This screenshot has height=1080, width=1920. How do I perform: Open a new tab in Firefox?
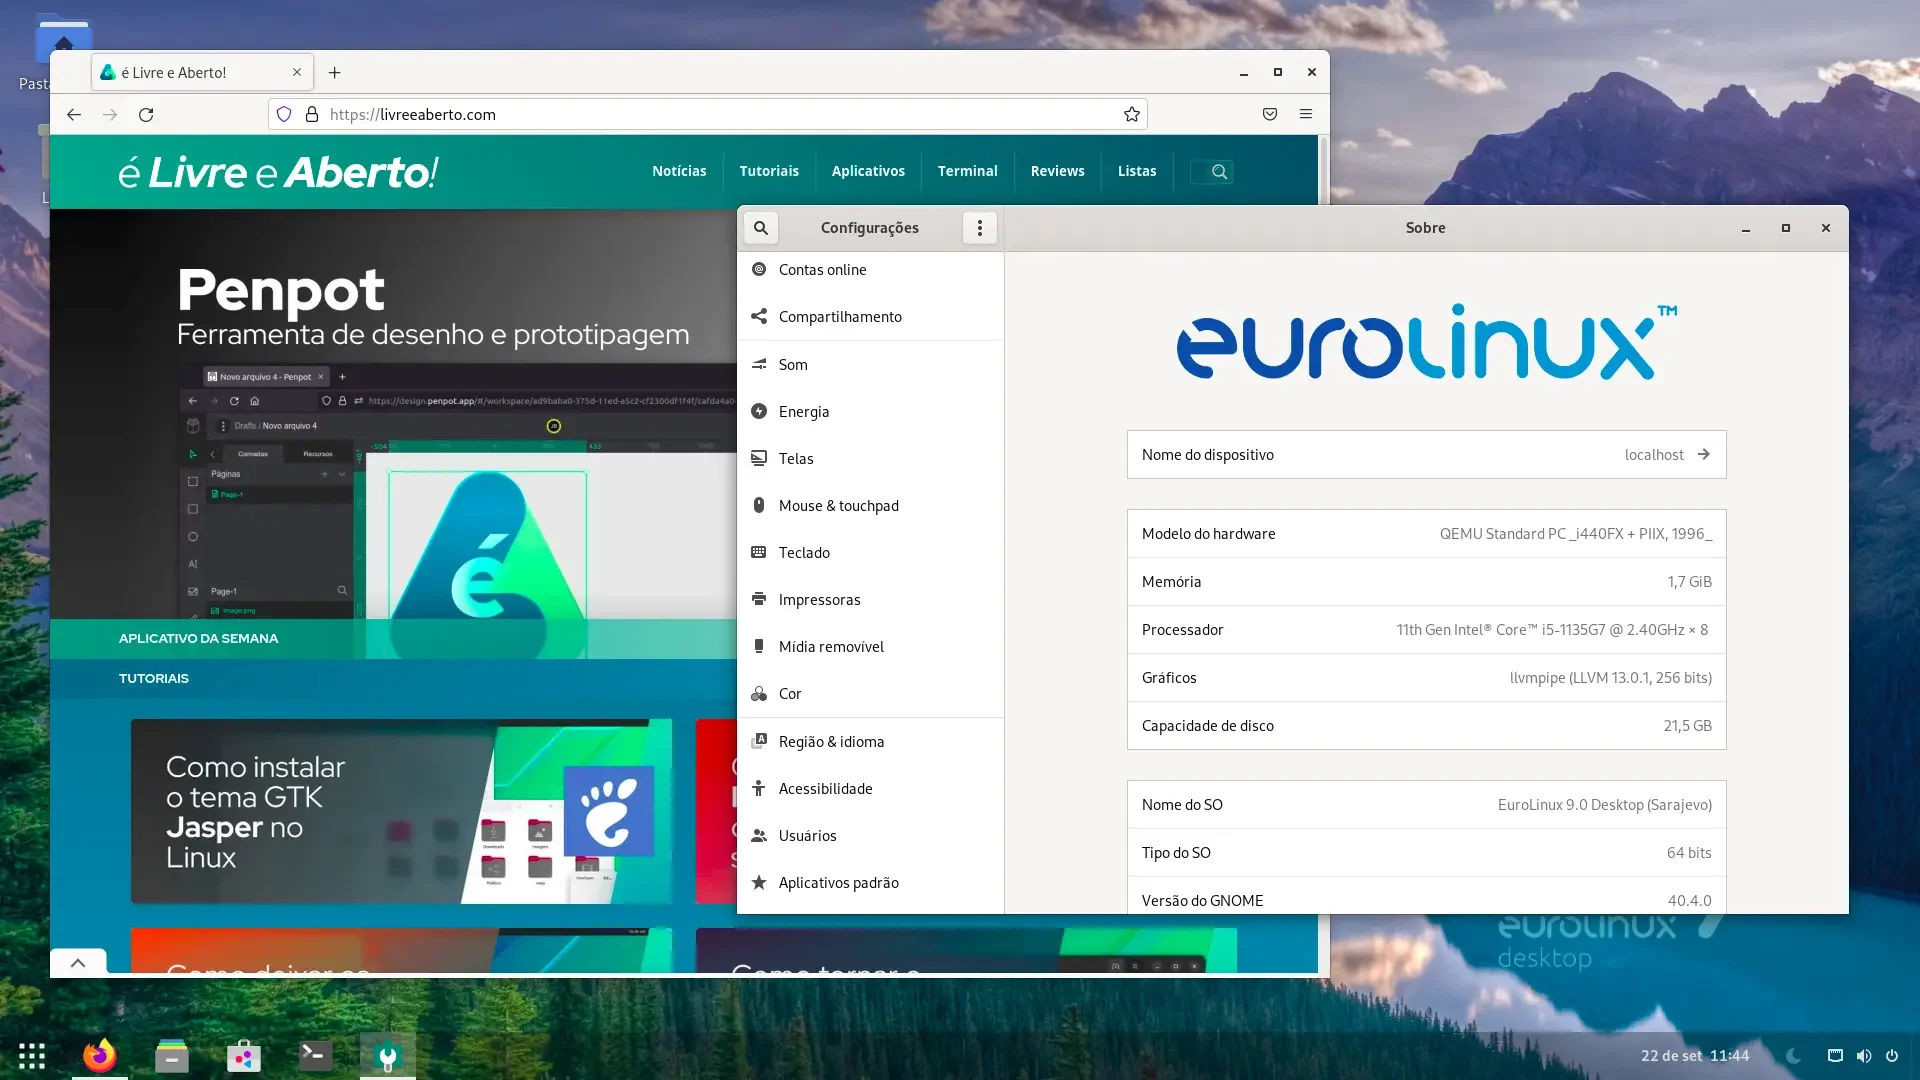click(x=335, y=73)
